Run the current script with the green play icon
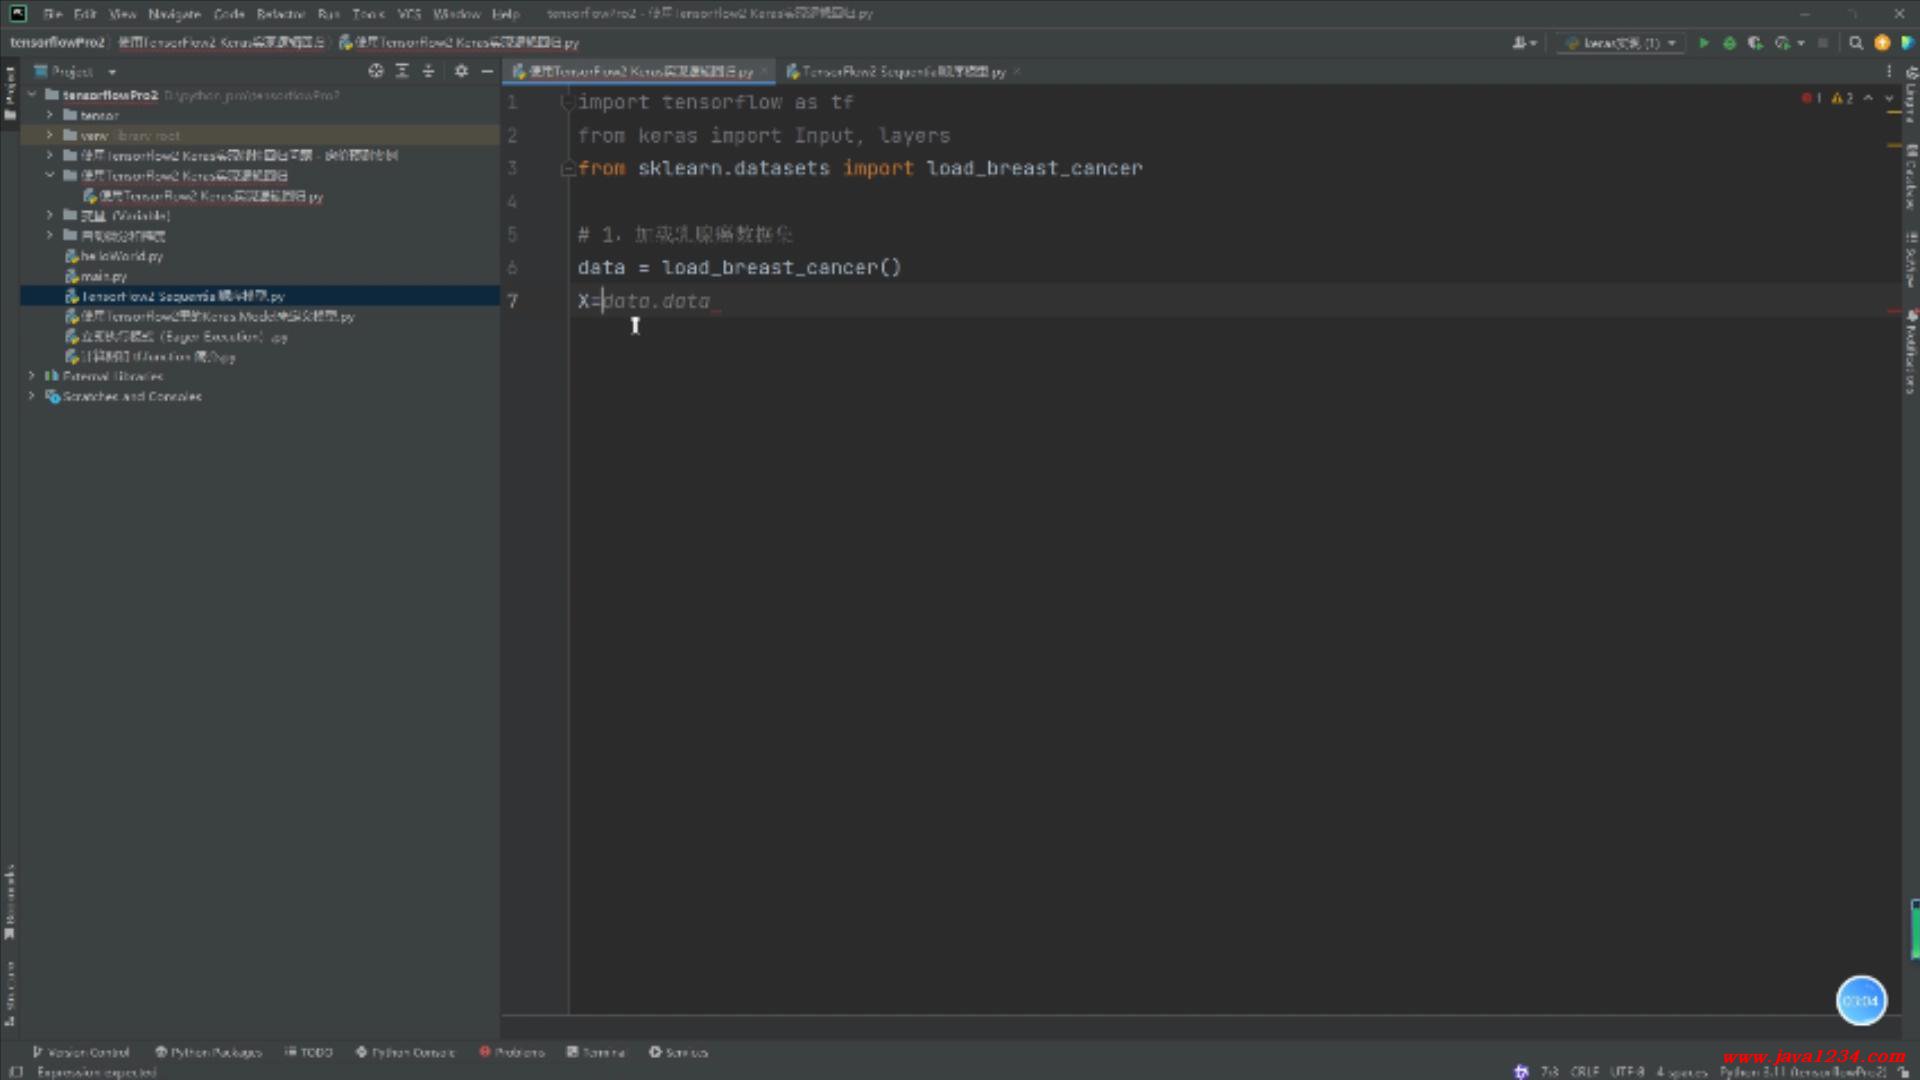 1704,43
